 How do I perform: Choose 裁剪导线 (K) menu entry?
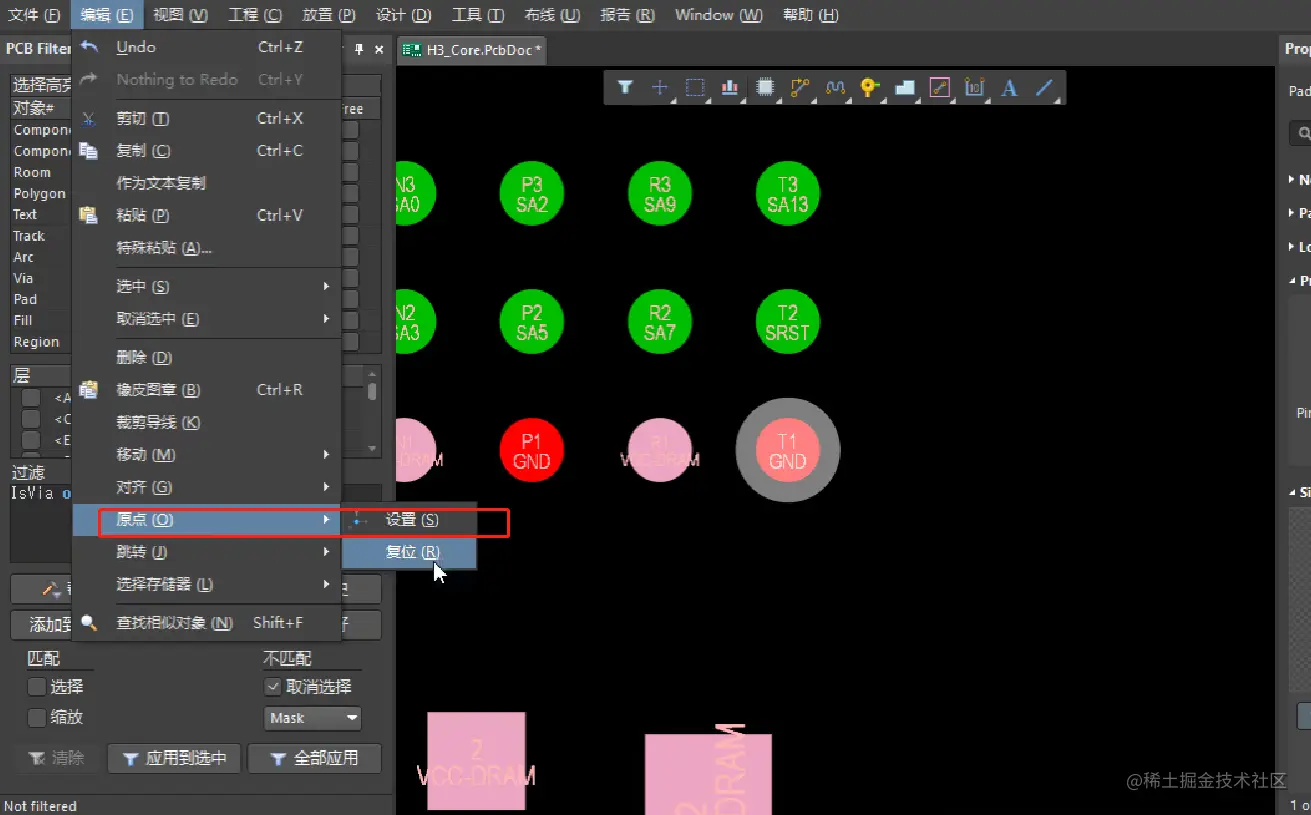tap(206, 422)
